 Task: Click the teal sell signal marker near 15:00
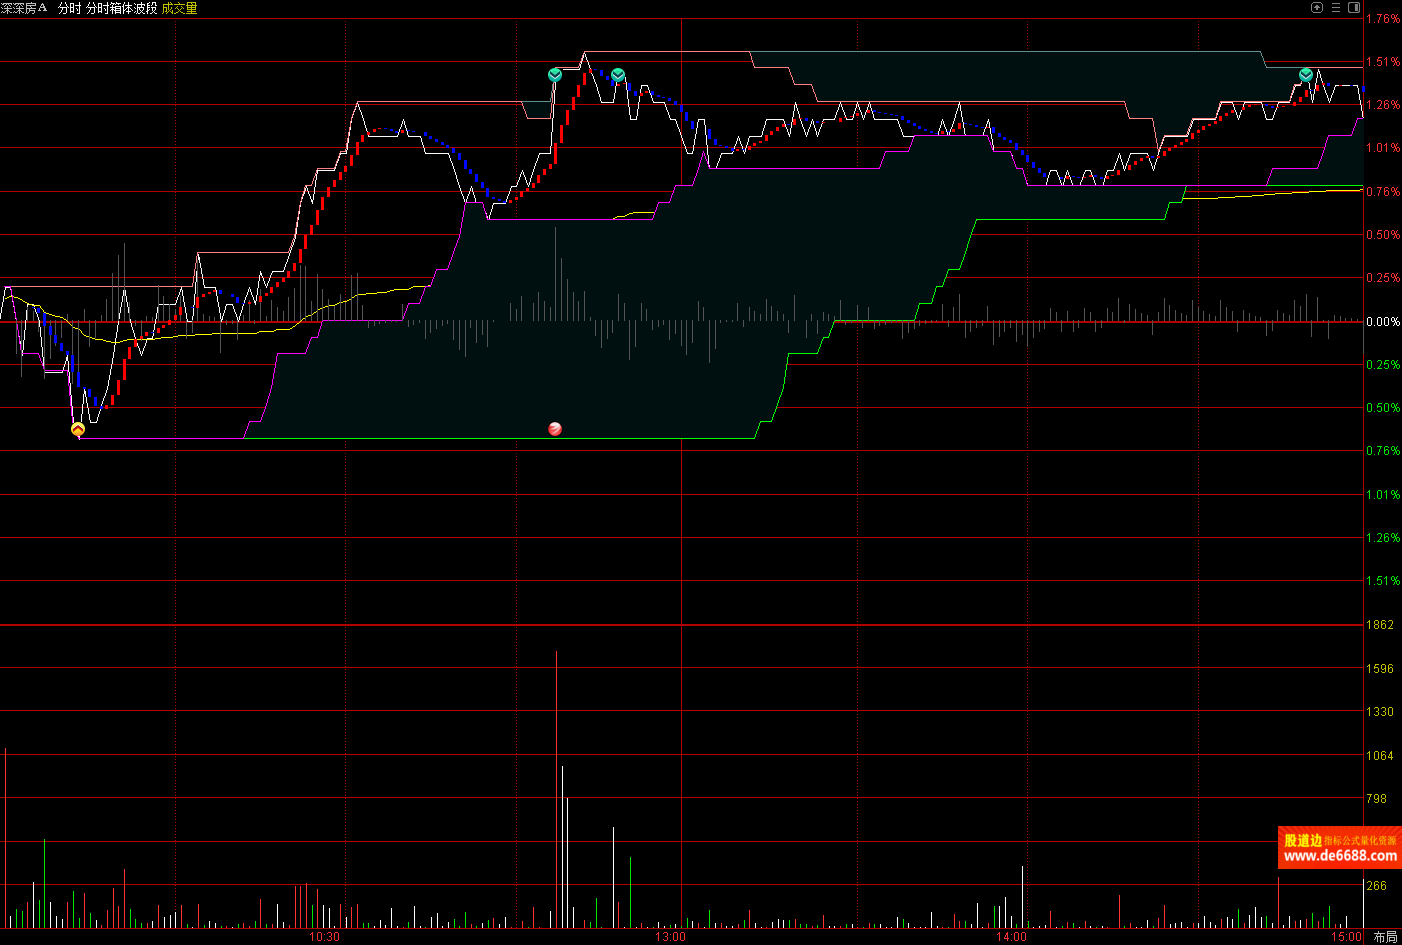(1306, 75)
